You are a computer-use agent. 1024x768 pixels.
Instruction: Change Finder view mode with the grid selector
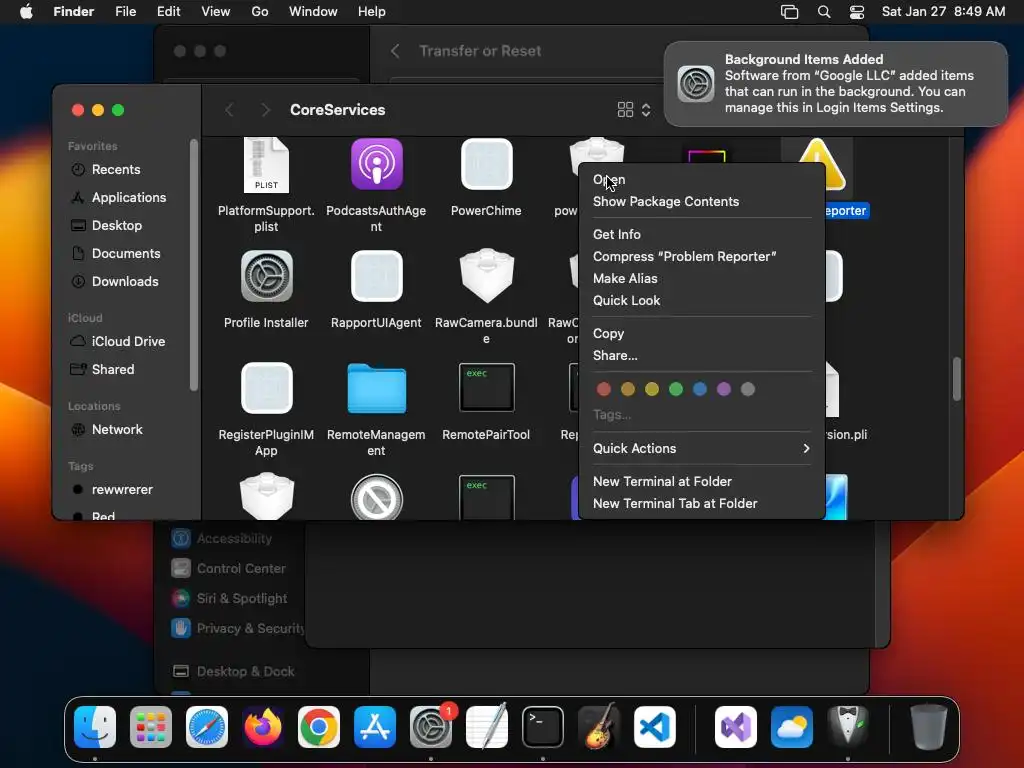[x=633, y=110]
